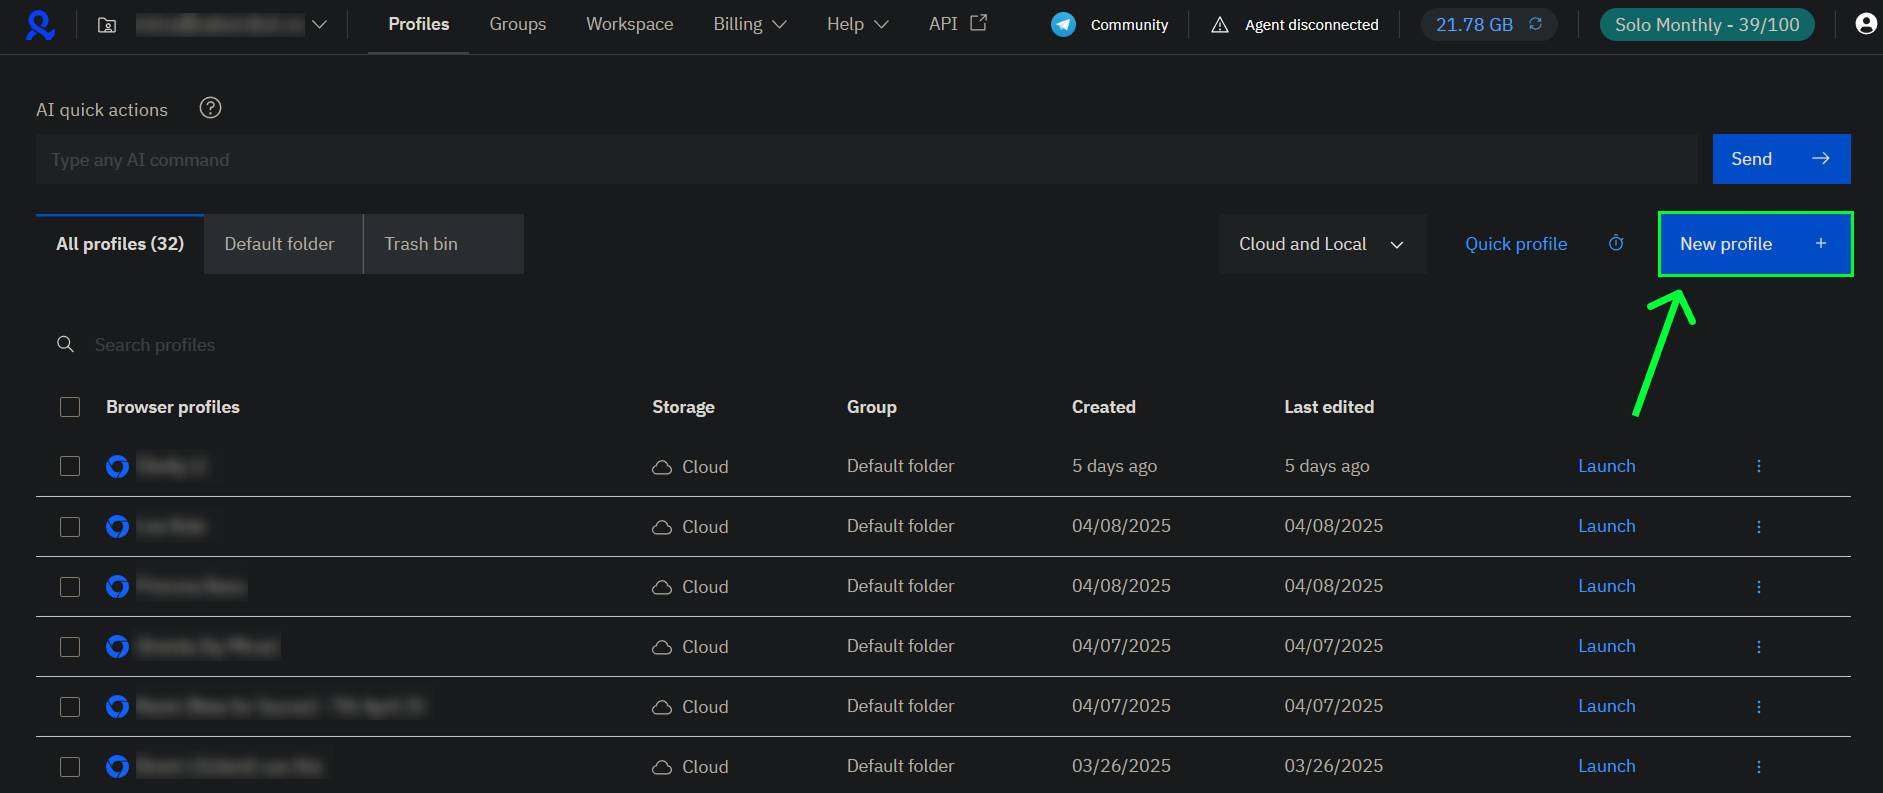Open the Multilogin logo home icon
The width and height of the screenshot is (1883, 793).
(x=40, y=25)
